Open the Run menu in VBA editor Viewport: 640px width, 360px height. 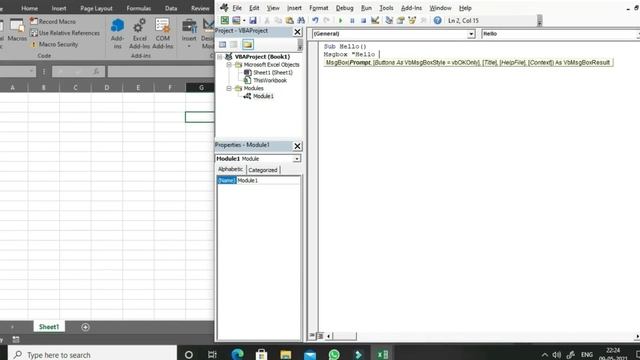coord(366,8)
